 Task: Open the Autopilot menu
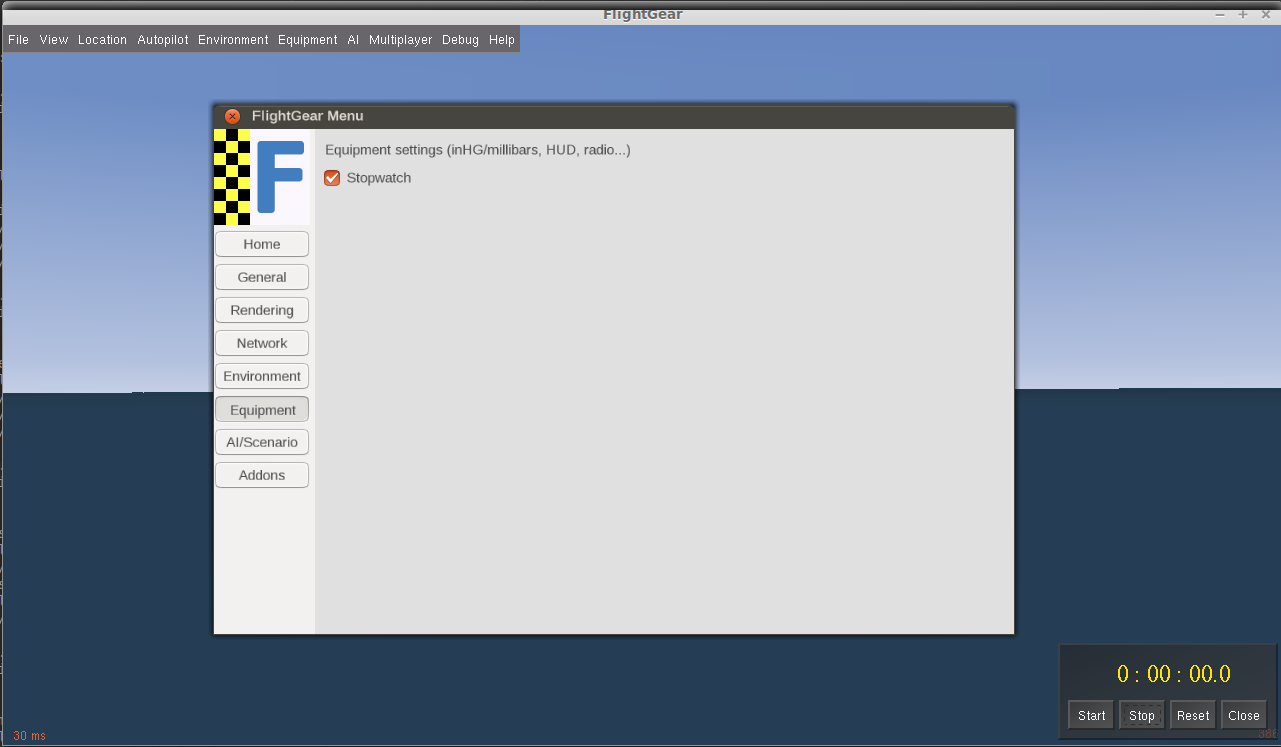[x=163, y=40]
